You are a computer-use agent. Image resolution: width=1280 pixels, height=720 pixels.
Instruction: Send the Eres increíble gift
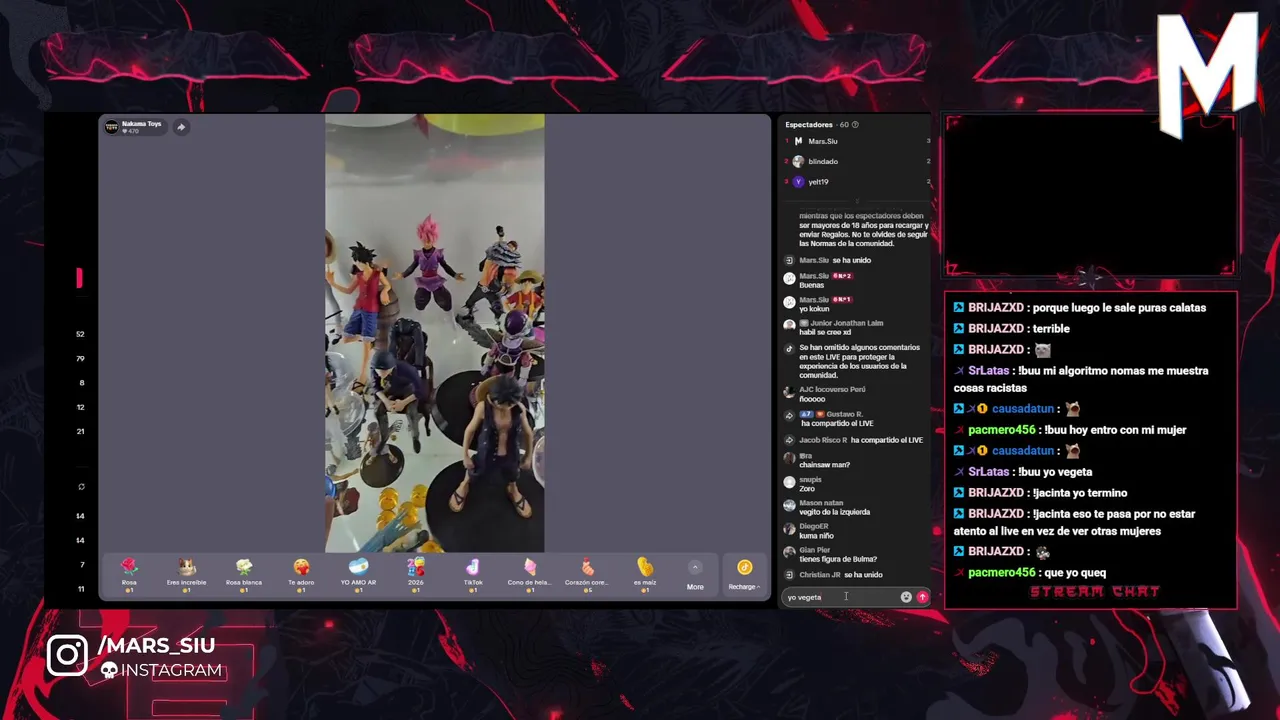coord(186,575)
